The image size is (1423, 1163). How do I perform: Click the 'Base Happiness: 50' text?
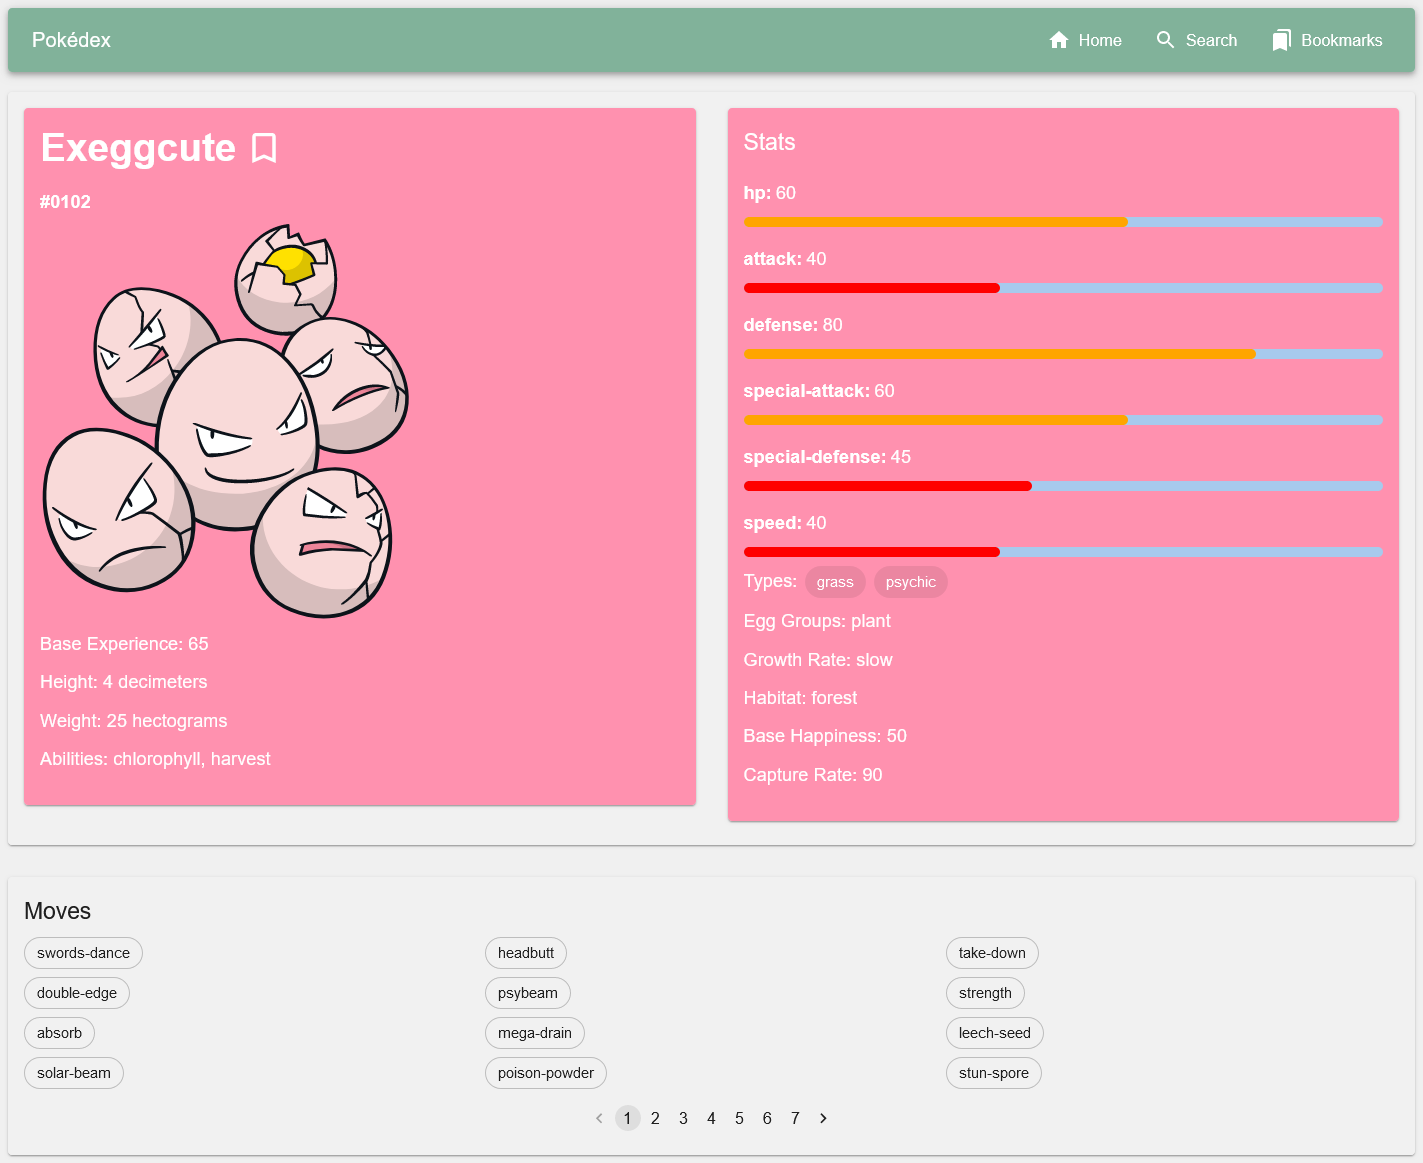tap(825, 736)
